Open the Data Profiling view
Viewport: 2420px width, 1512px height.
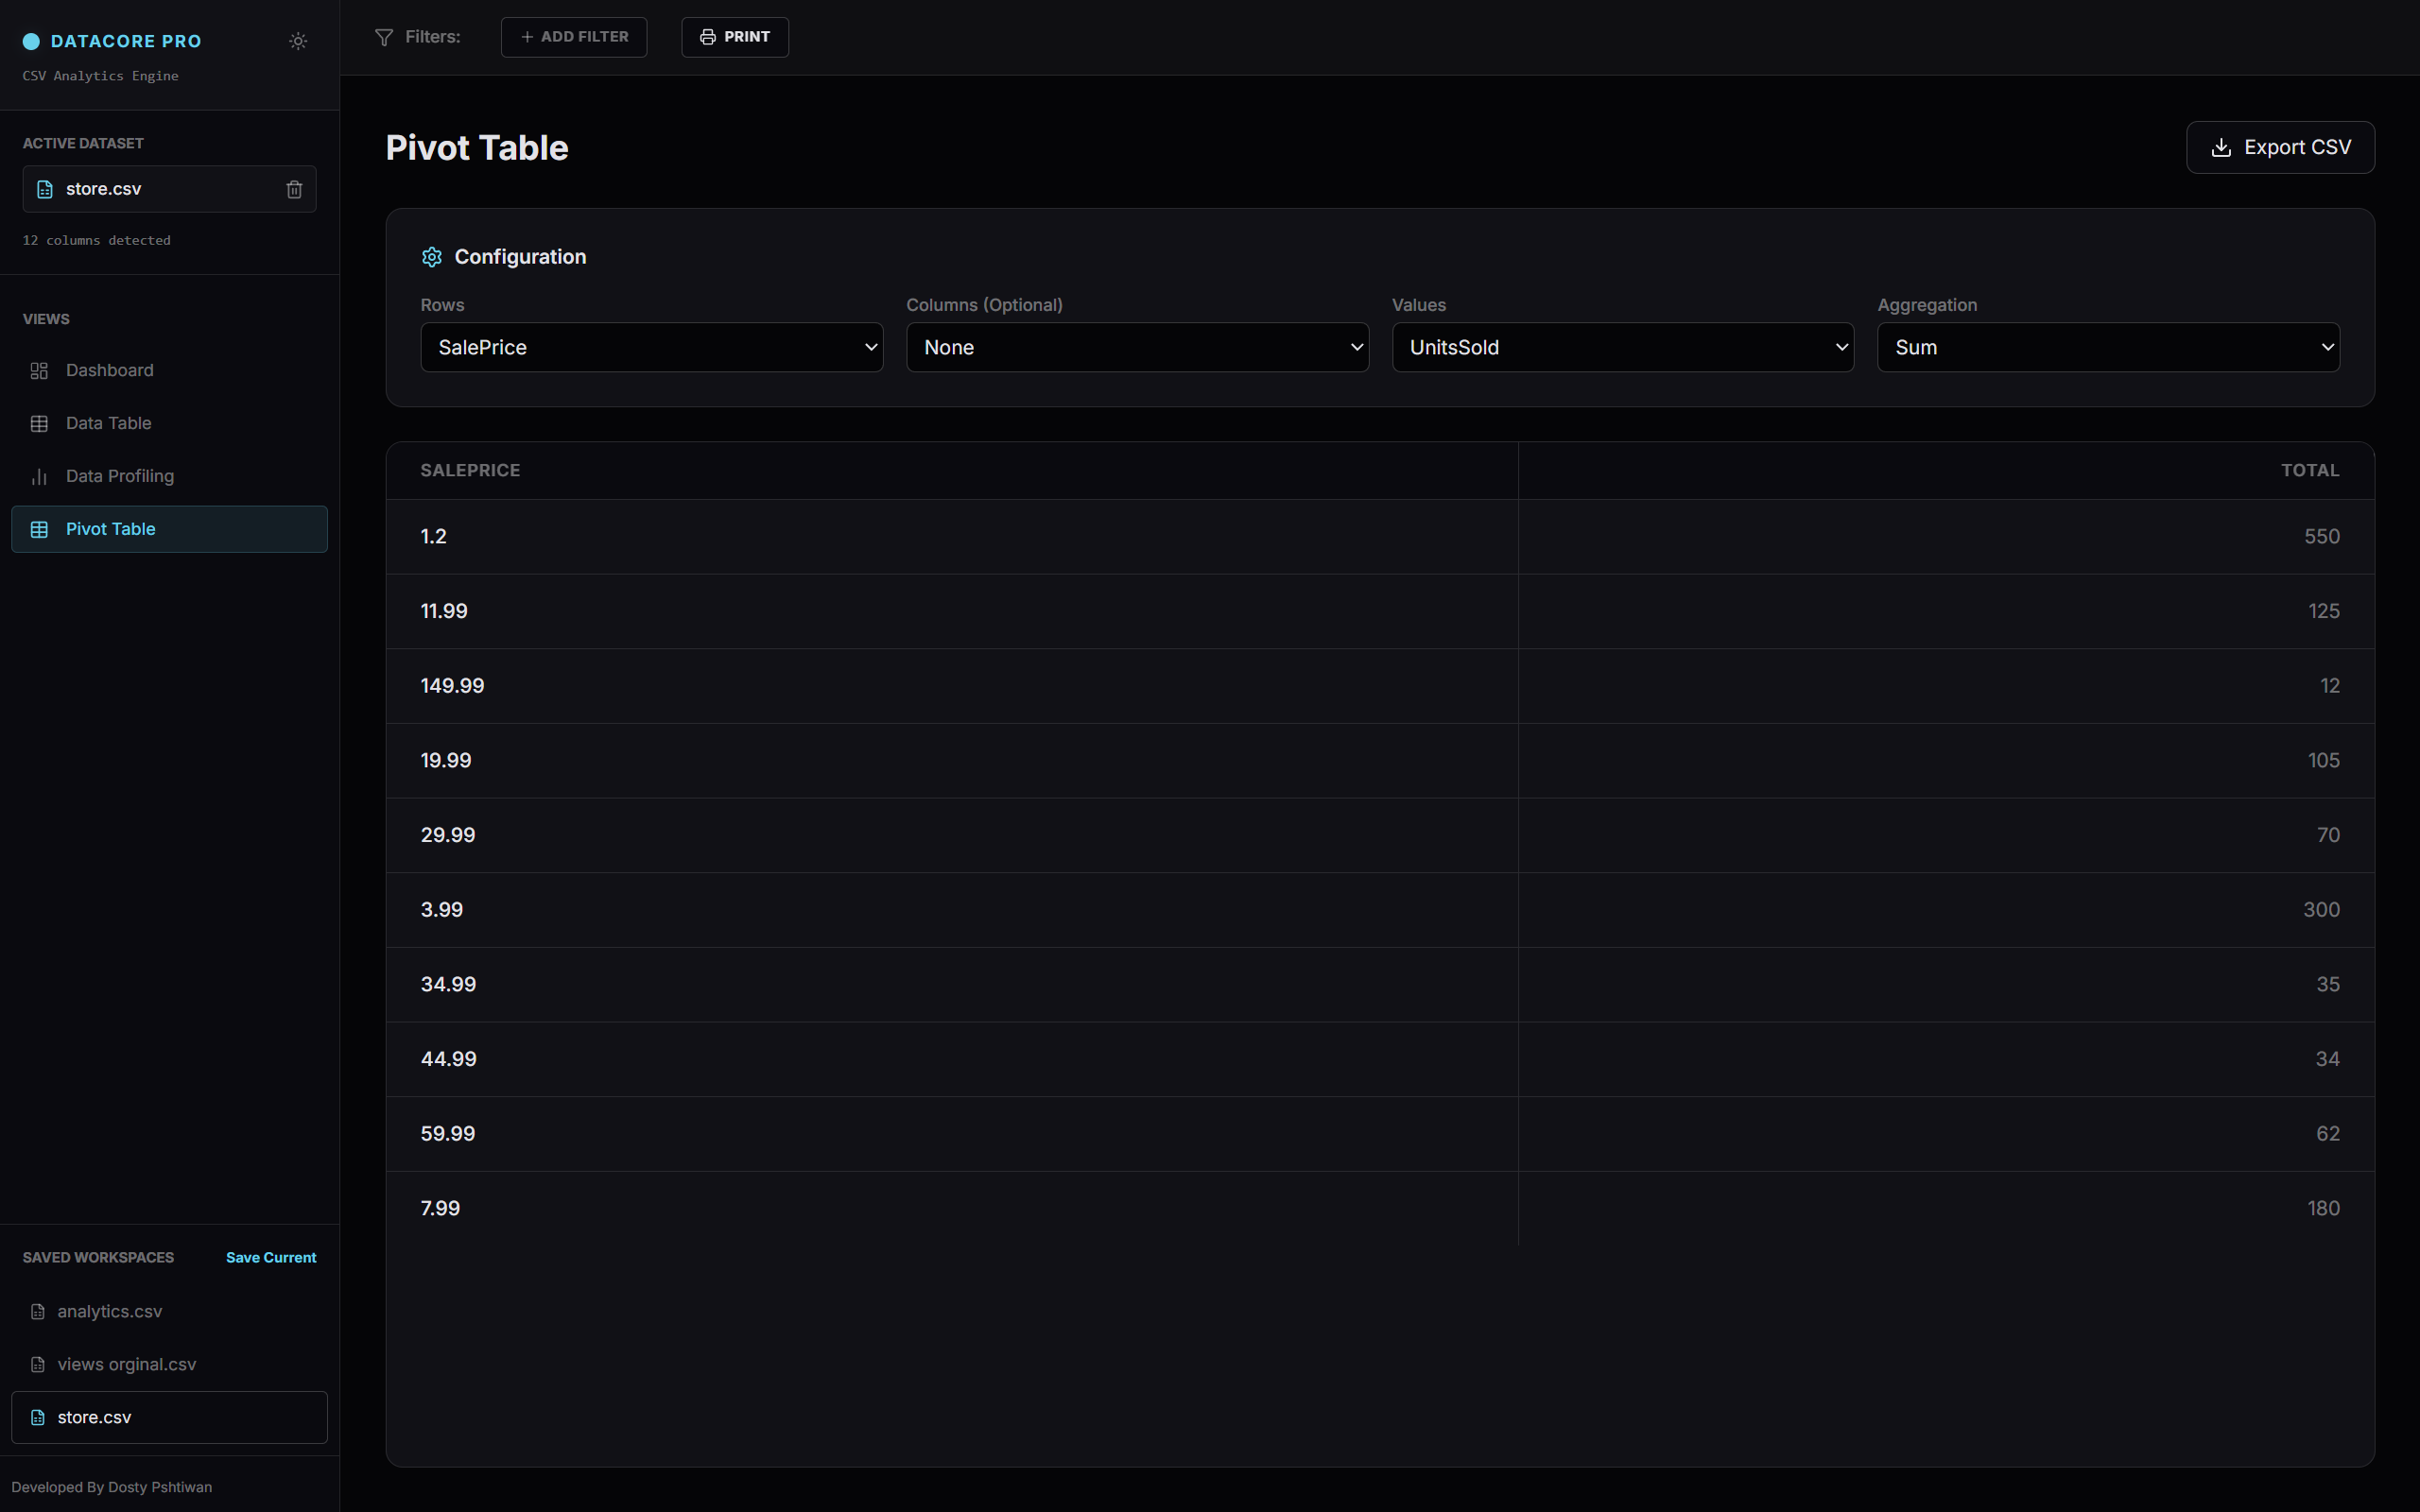click(x=169, y=477)
